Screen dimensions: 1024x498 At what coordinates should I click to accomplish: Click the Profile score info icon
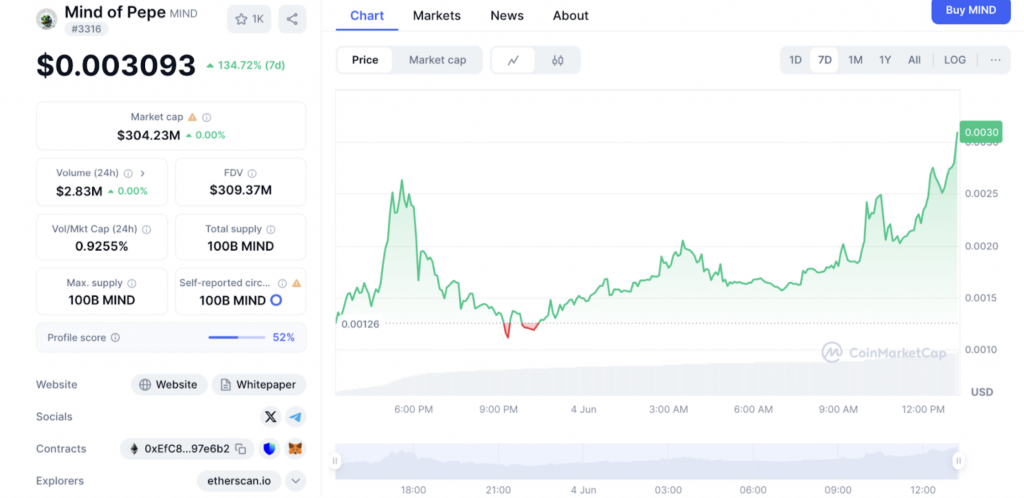click(x=116, y=337)
